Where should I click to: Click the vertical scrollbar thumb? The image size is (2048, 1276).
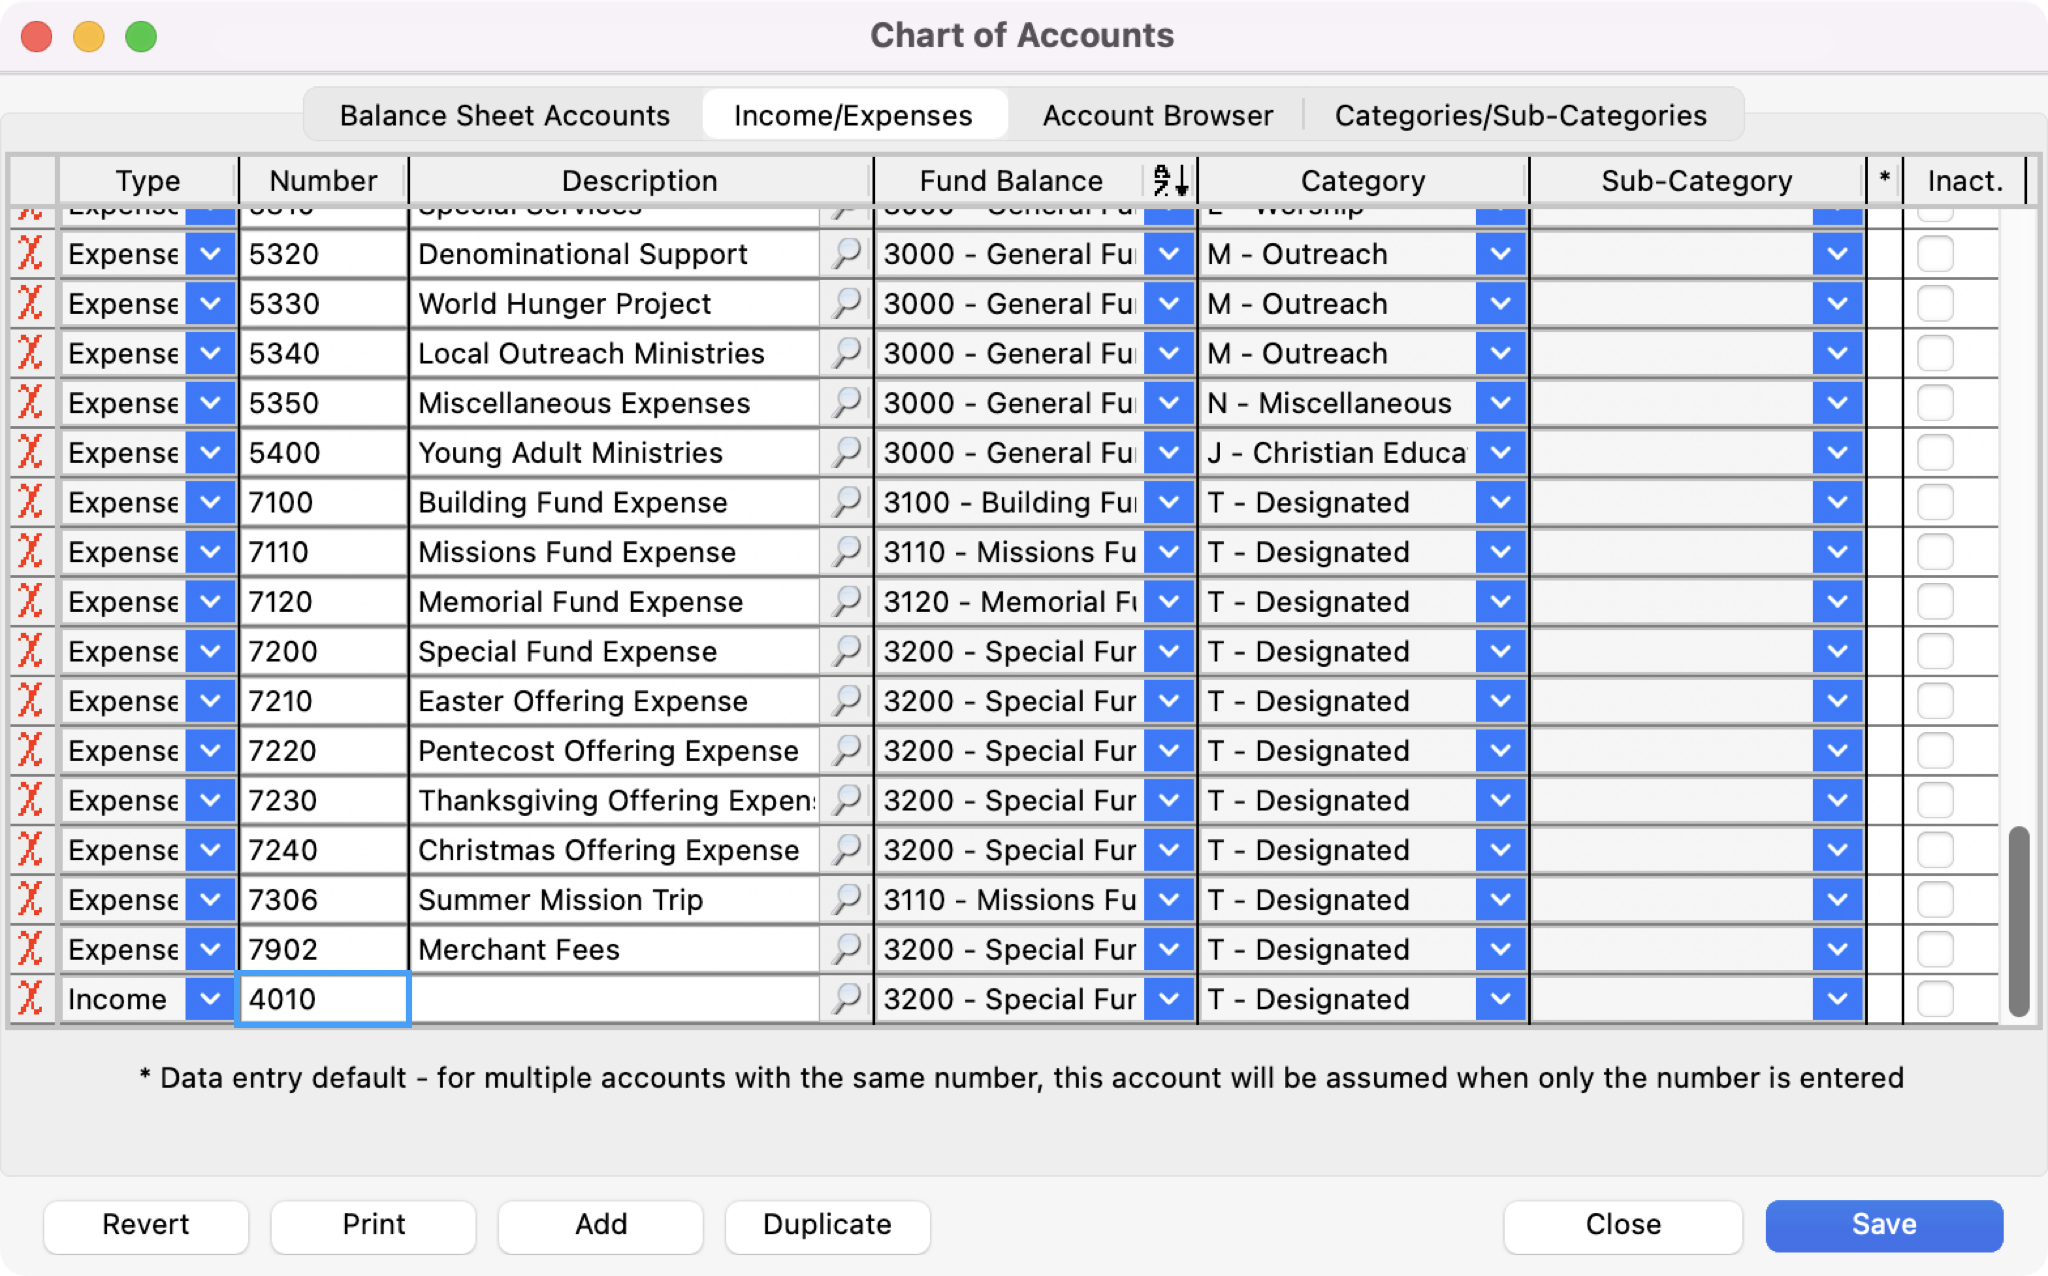(2018, 920)
